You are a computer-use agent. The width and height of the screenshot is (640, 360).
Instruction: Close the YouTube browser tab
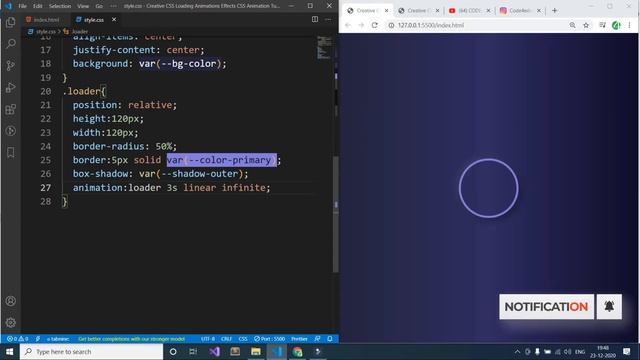tap(488, 11)
